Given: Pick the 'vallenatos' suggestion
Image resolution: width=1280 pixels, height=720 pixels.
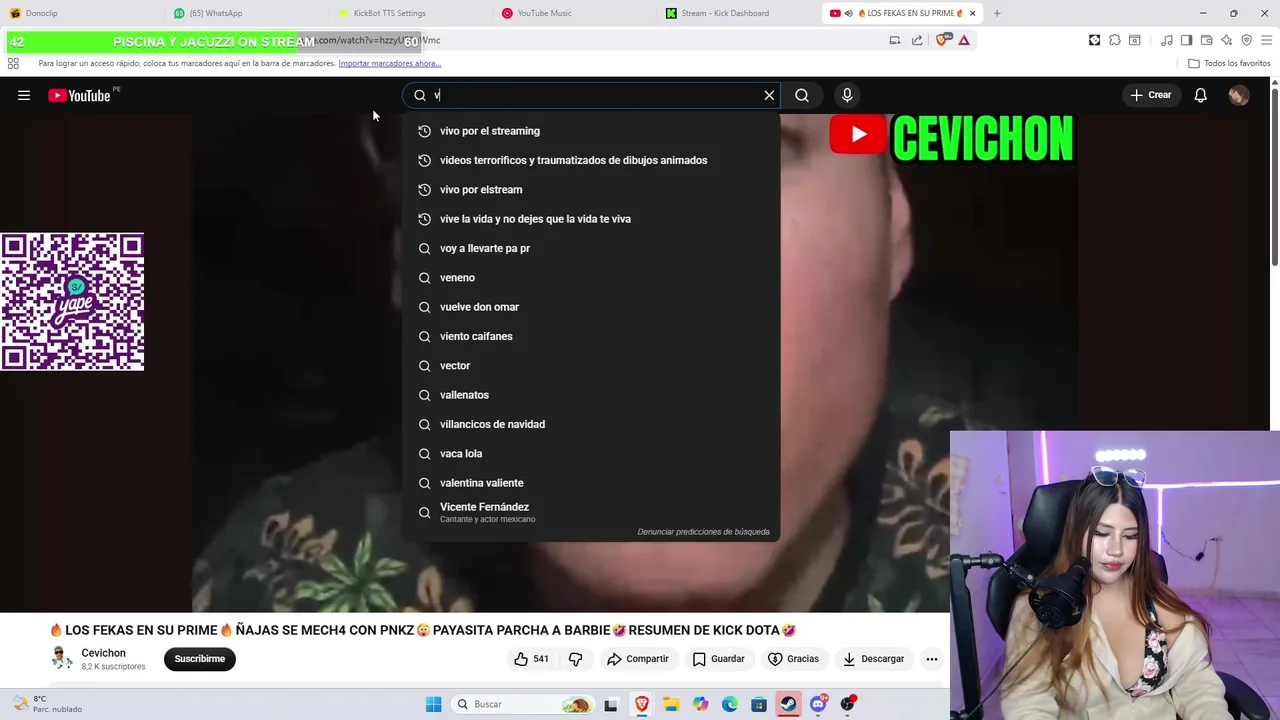Looking at the screenshot, I should pyautogui.click(x=591, y=395).
